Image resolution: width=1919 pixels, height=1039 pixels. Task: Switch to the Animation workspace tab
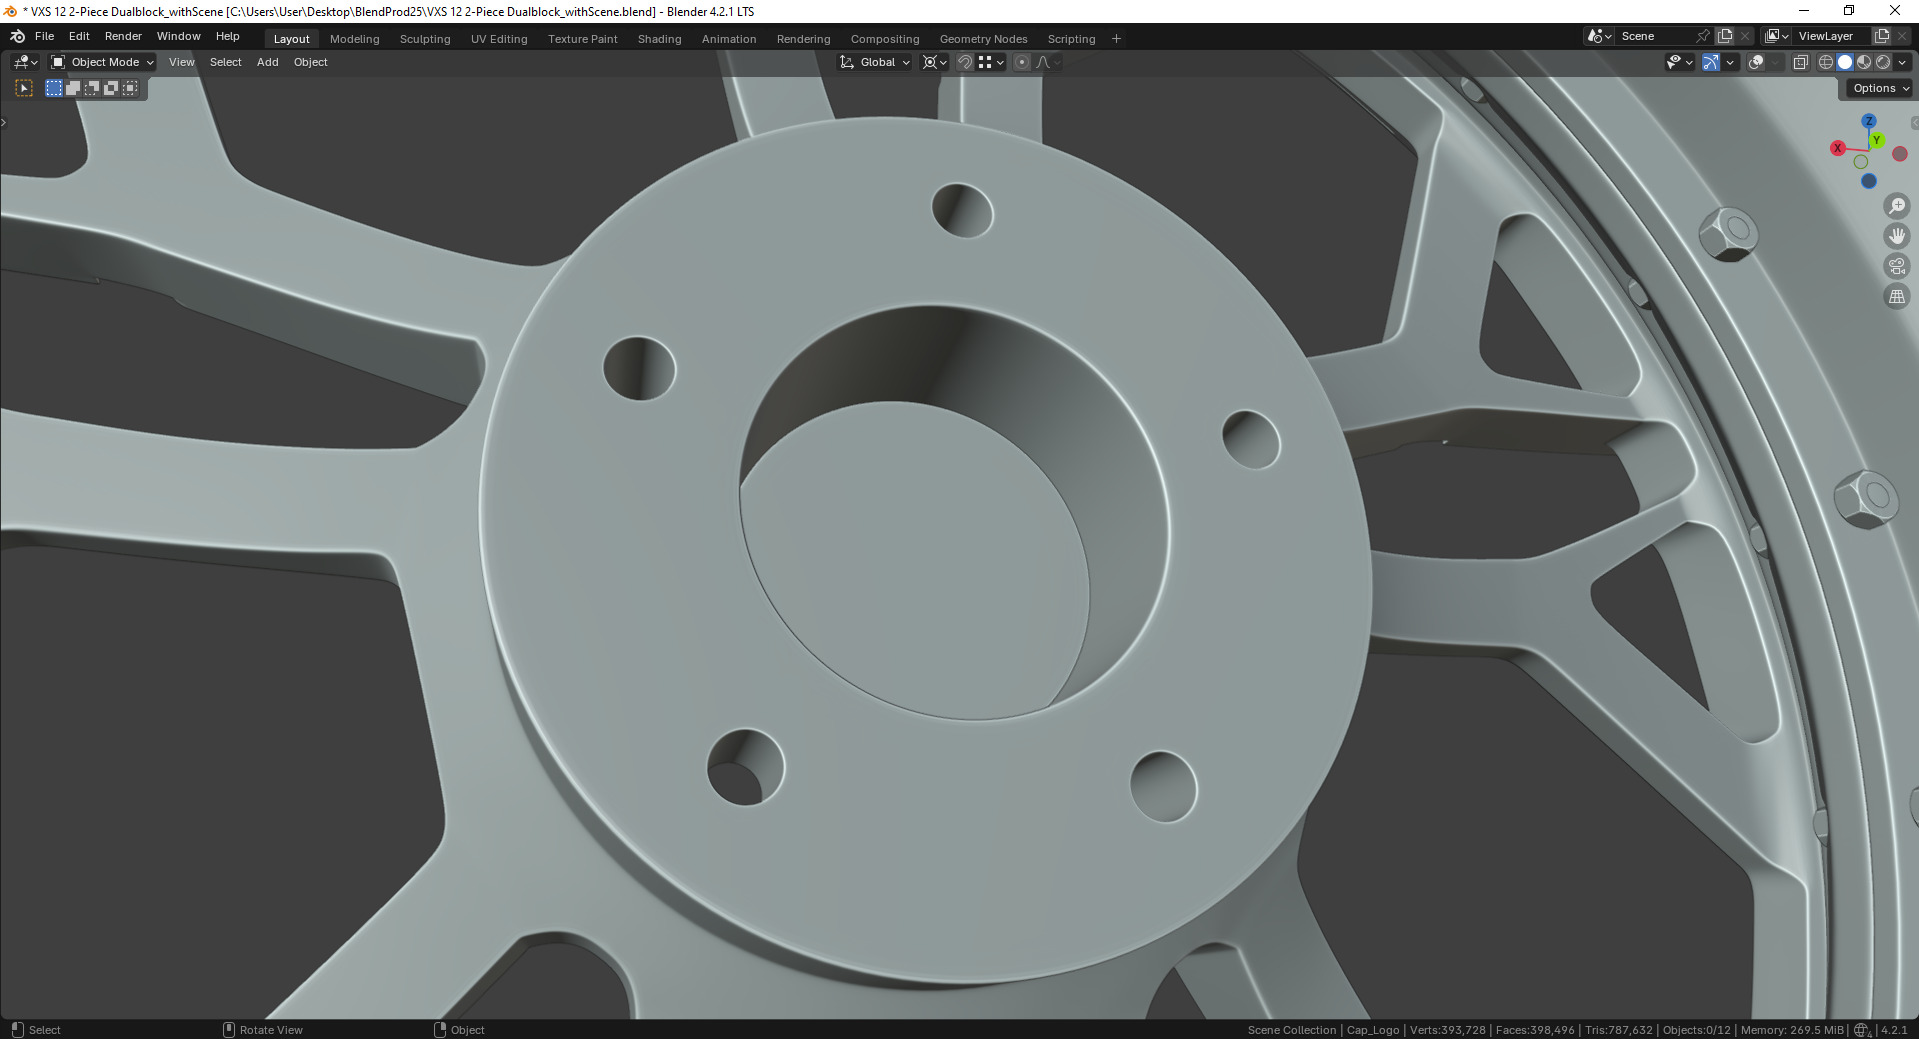pos(729,39)
